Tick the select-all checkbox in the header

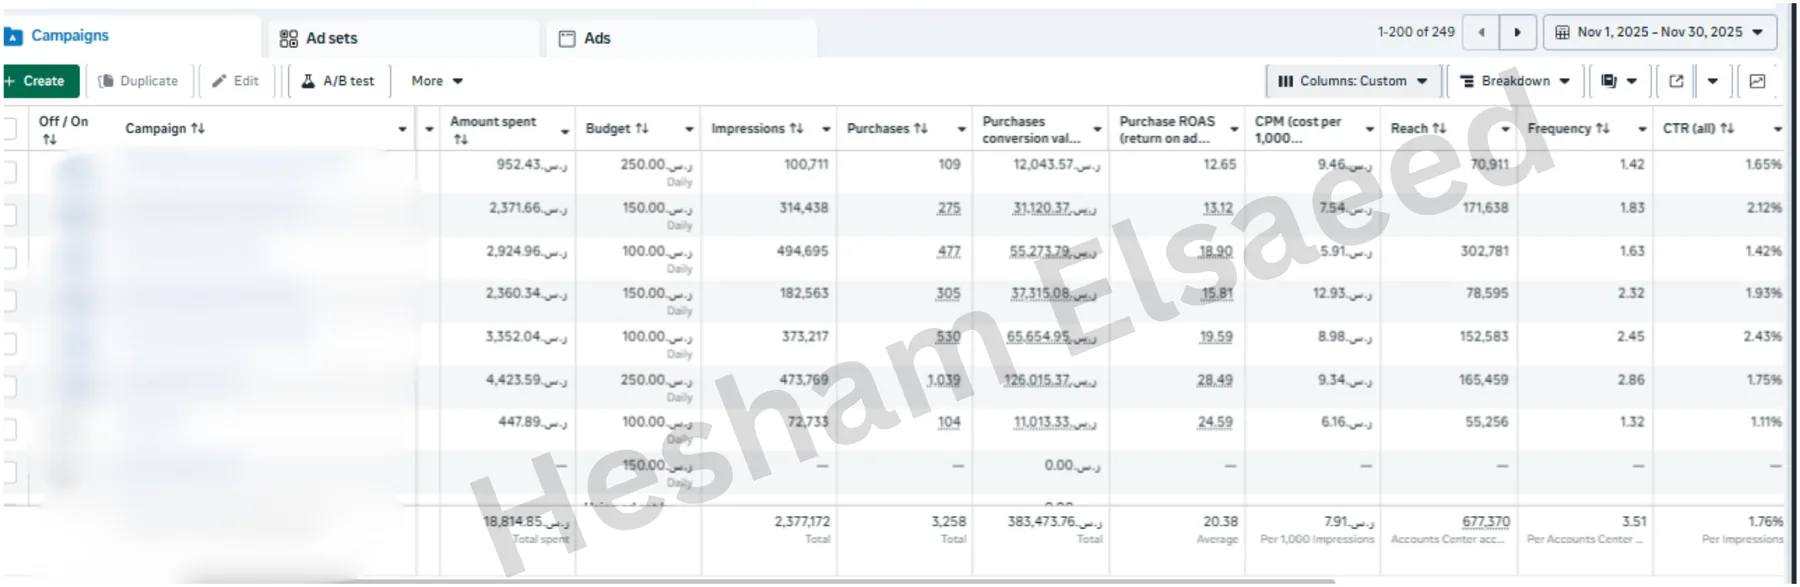coord(9,128)
